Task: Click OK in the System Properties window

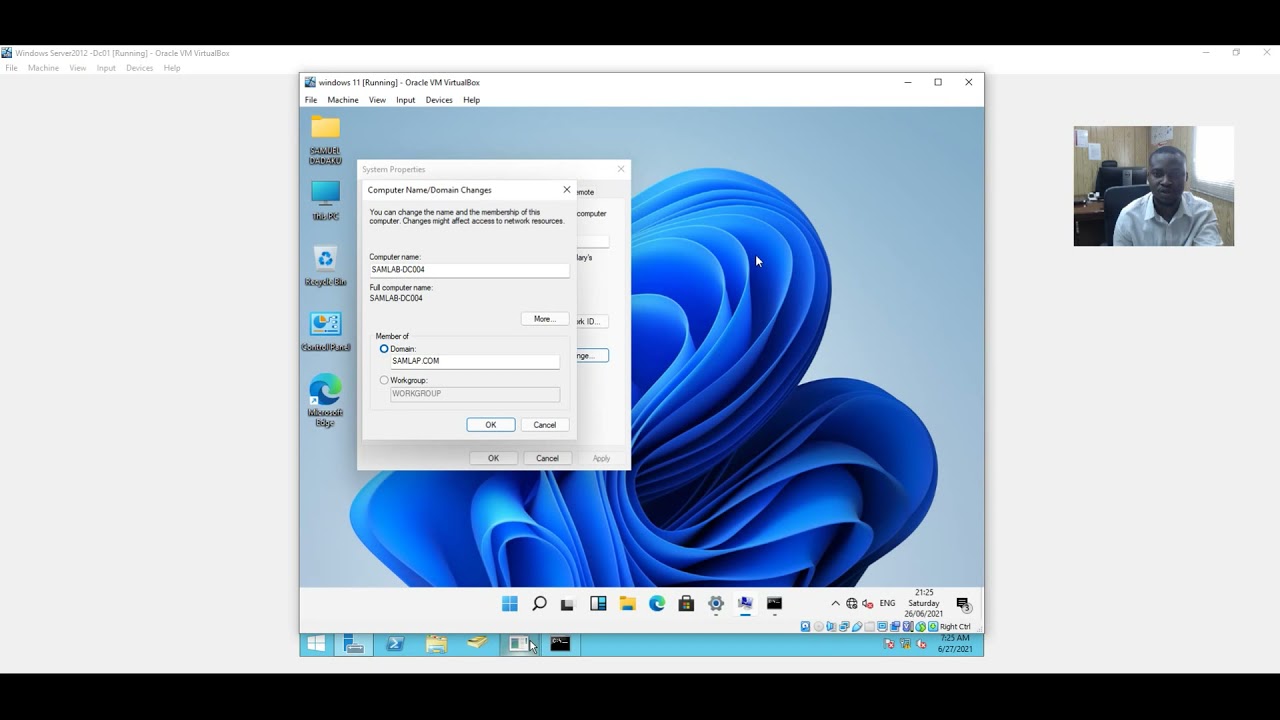Action: pos(493,458)
